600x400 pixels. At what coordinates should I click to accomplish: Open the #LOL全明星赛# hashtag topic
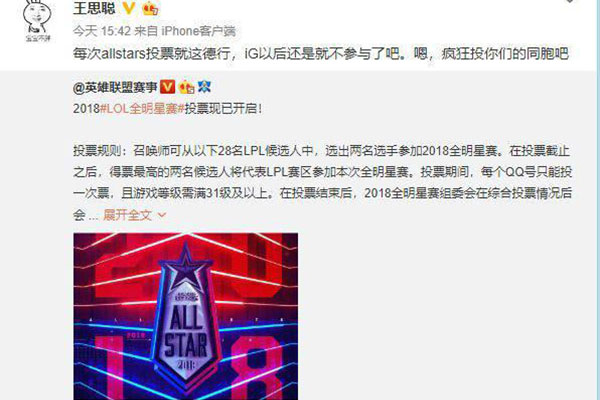point(142,109)
